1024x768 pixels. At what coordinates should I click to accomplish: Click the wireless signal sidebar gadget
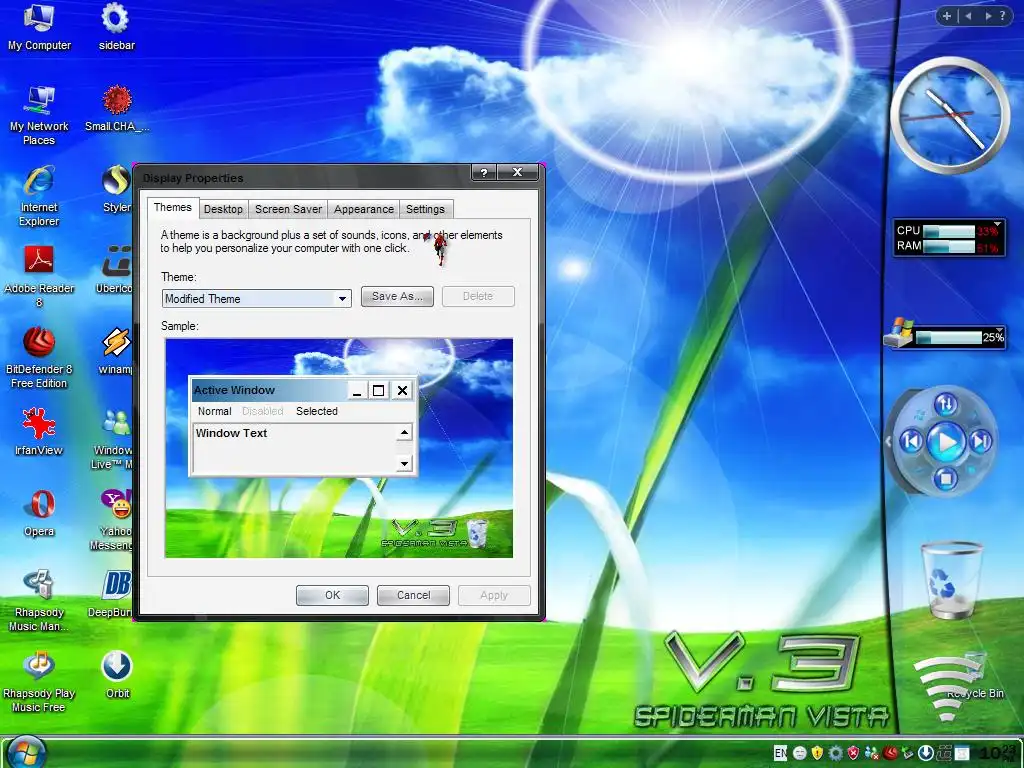point(947,688)
